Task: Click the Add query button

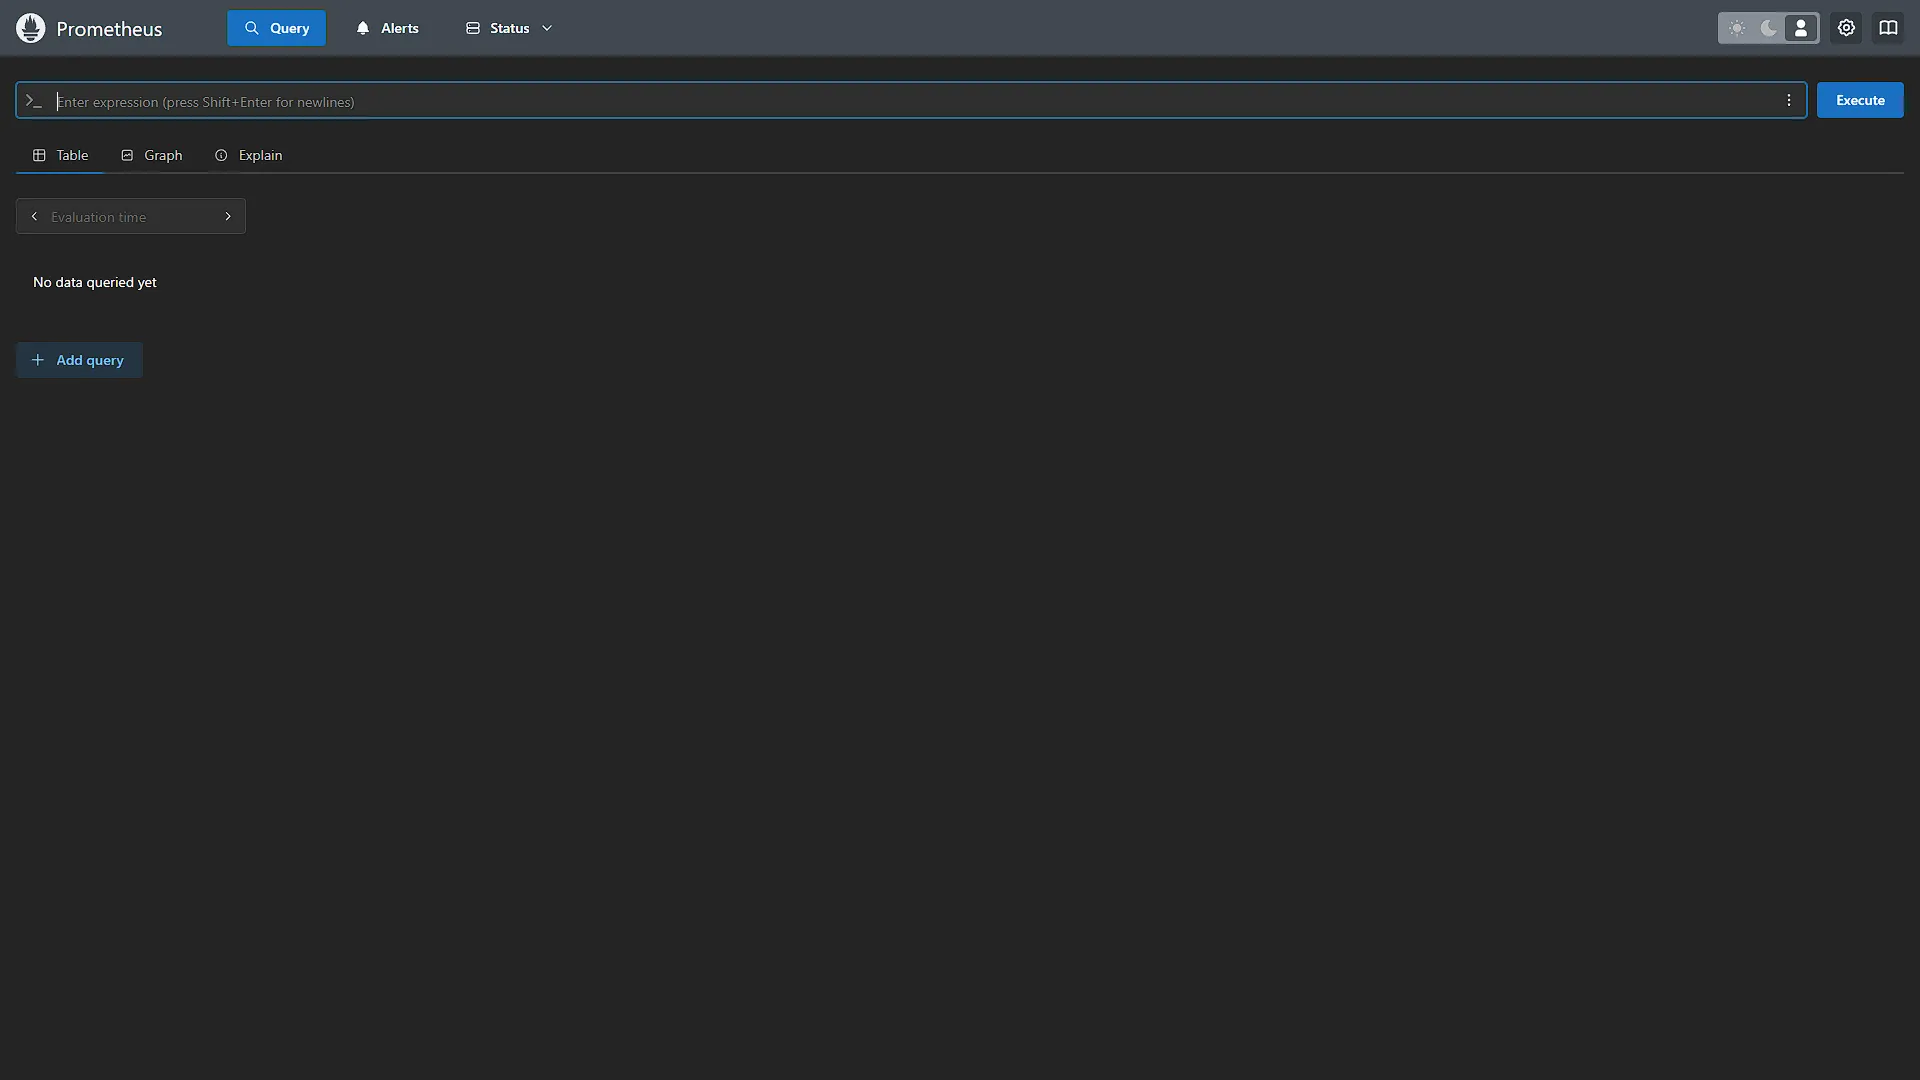Action: [x=79, y=360]
